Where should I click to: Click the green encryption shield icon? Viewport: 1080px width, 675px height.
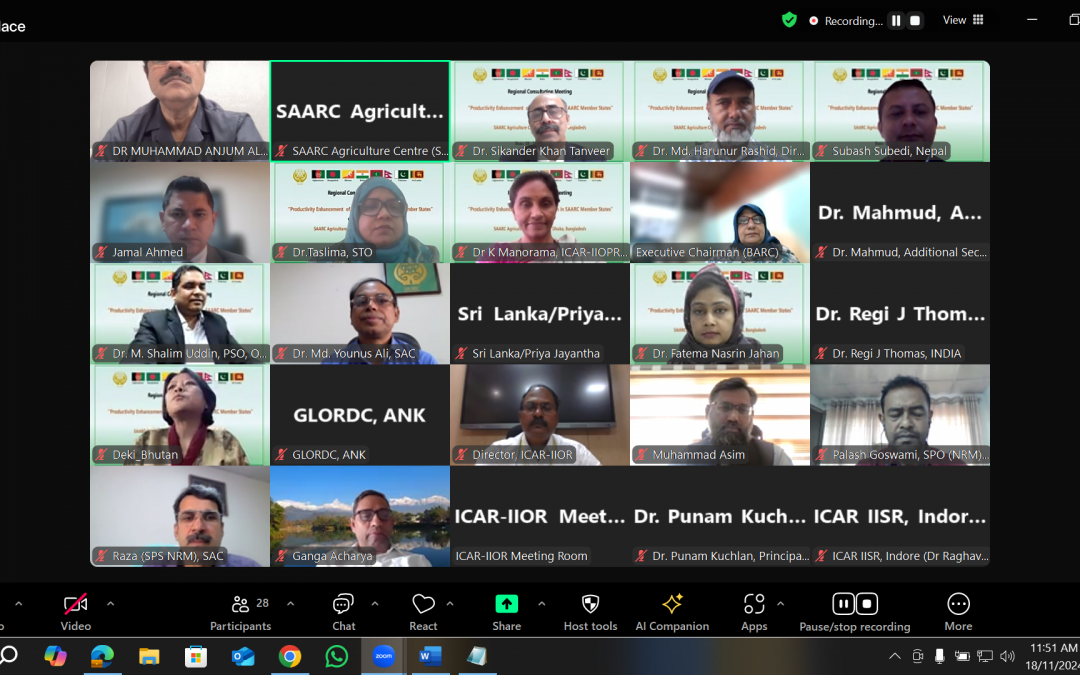789,20
